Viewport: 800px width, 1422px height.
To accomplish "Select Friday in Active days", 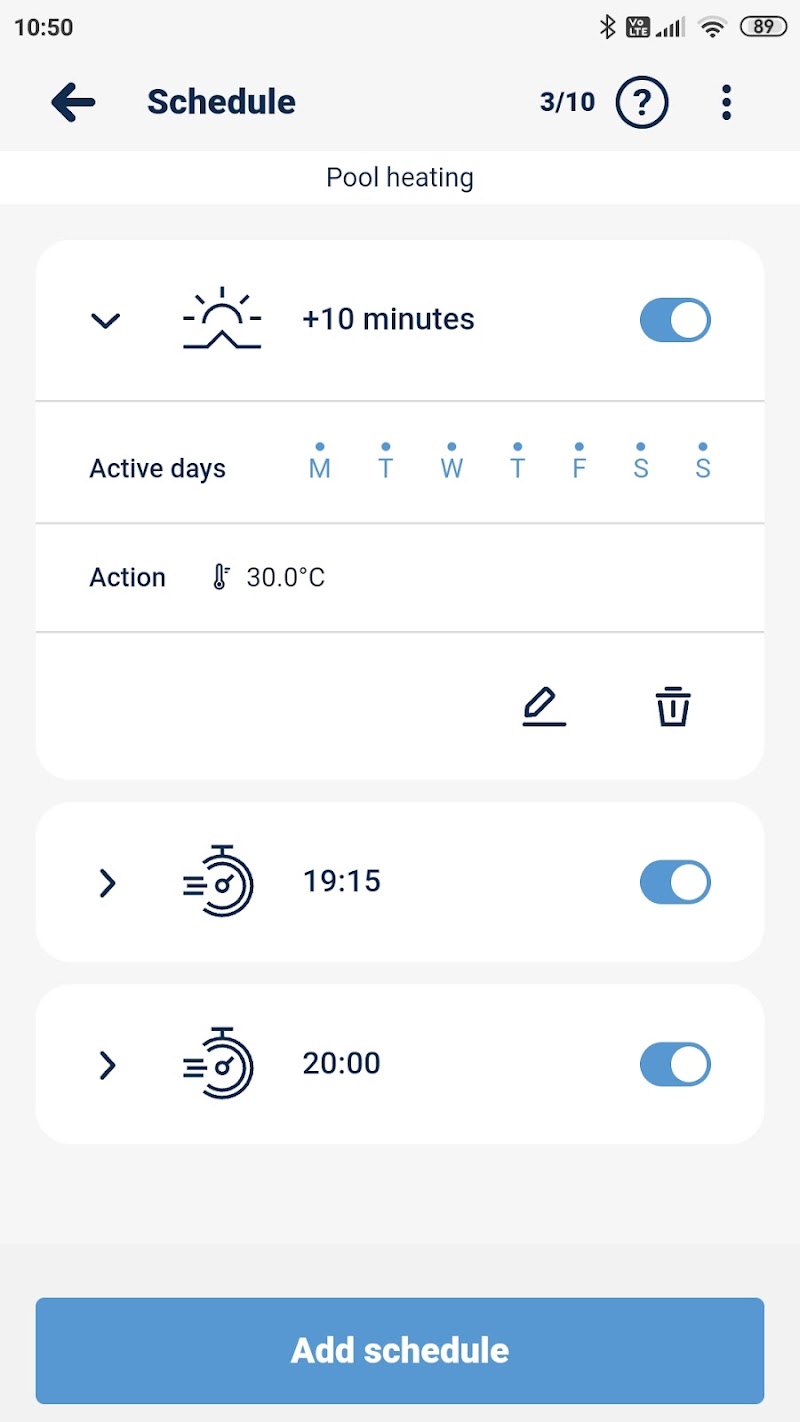I will (x=579, y=465).
